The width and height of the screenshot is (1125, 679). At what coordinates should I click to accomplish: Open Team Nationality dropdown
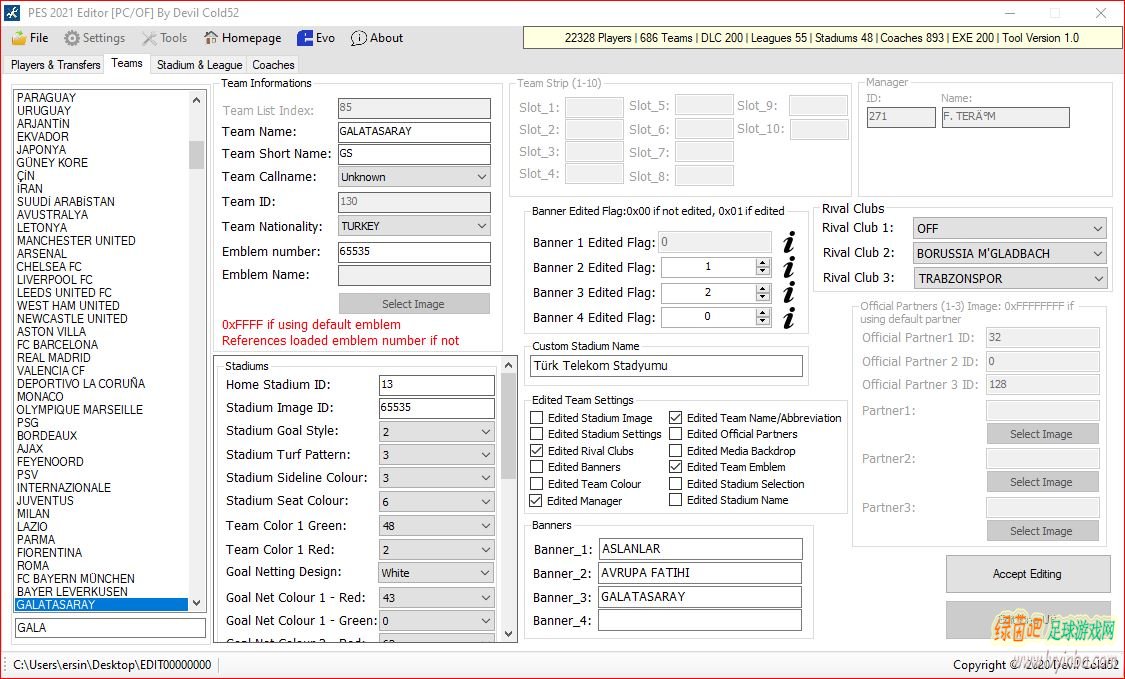[x=414, y=226]
